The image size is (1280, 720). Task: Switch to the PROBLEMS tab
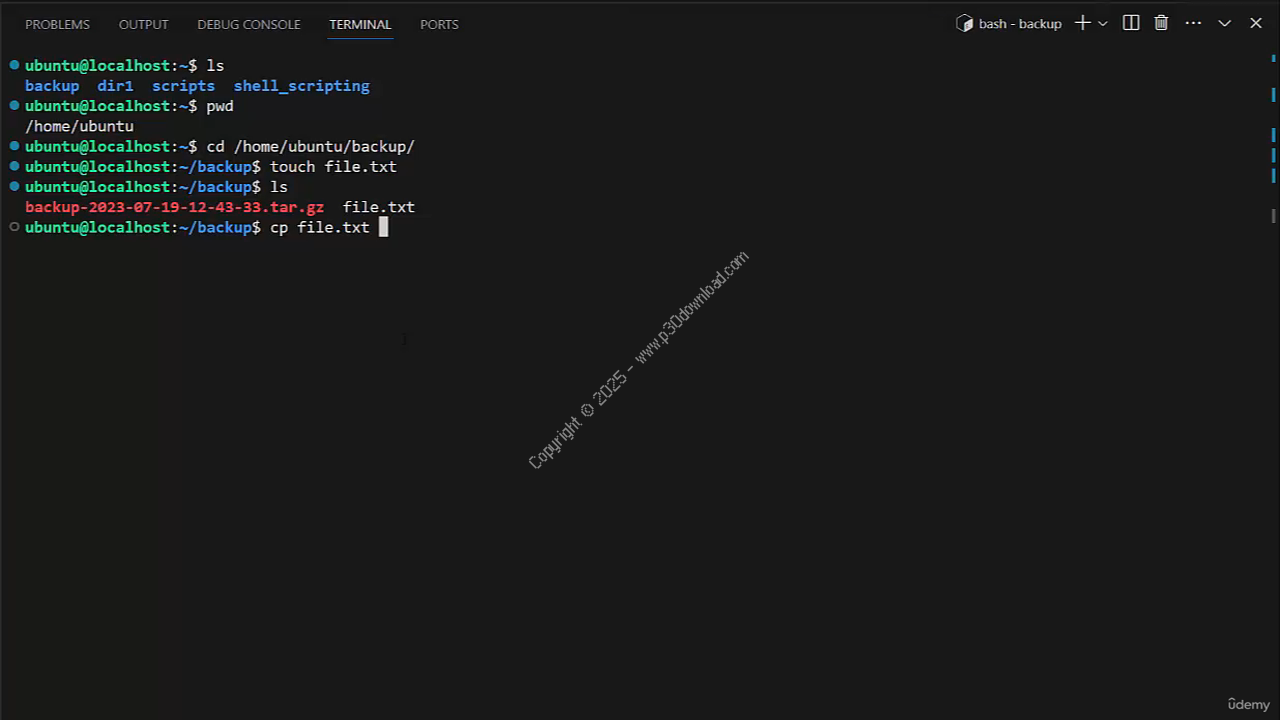(57, 24)
